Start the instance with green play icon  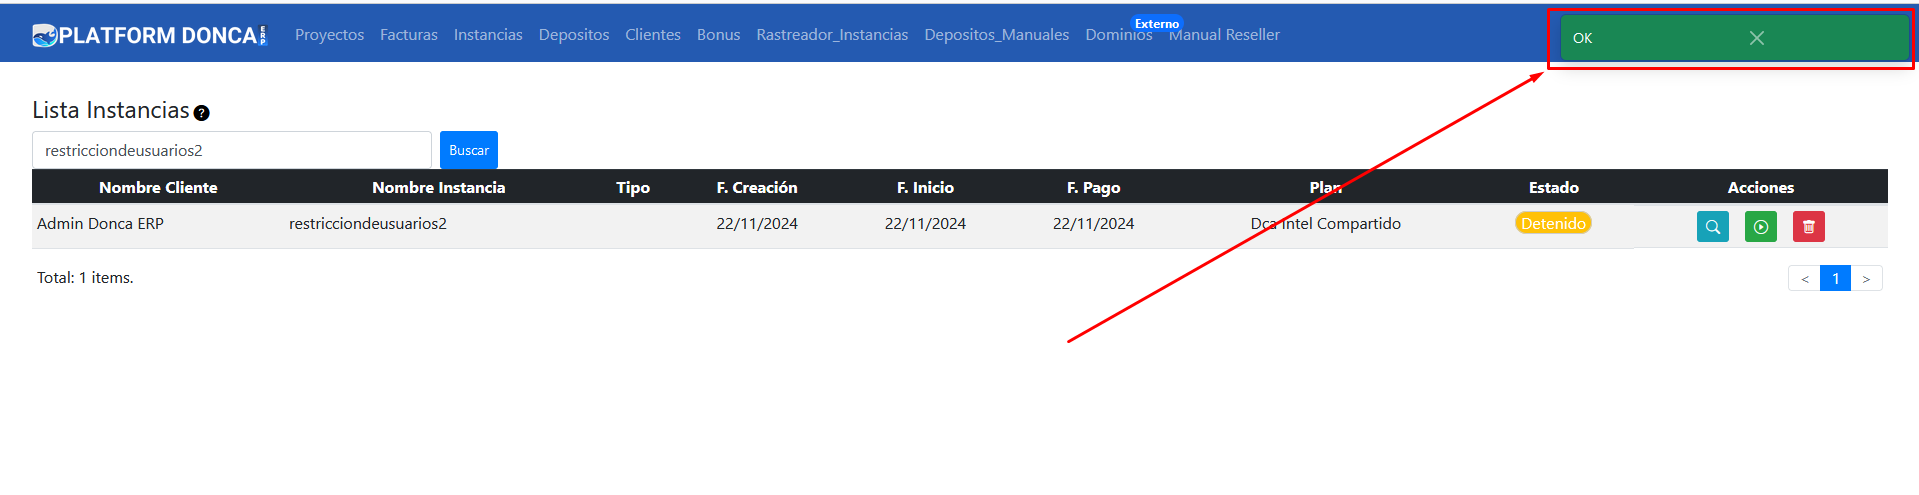click(x=1760, y=227)
